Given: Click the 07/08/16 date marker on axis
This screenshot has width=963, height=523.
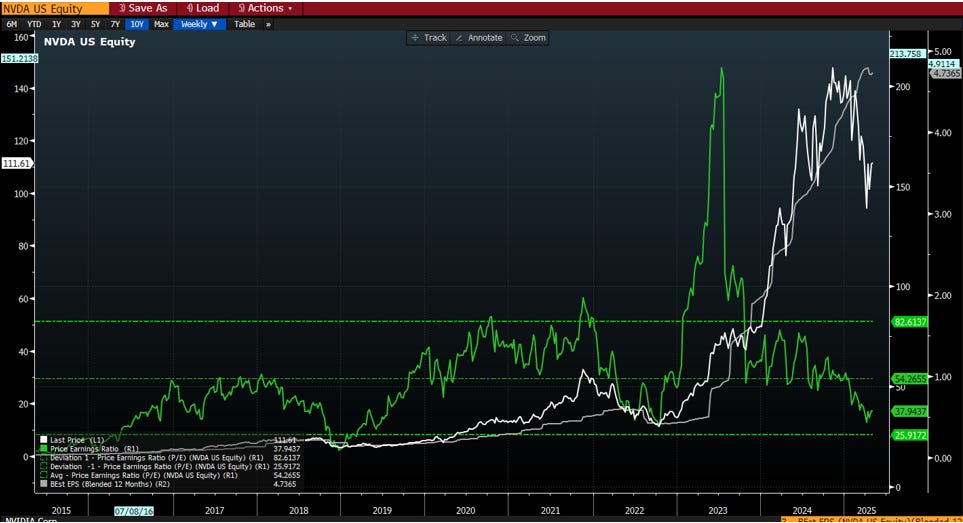Looking at the screenshot, I should 134,511.
